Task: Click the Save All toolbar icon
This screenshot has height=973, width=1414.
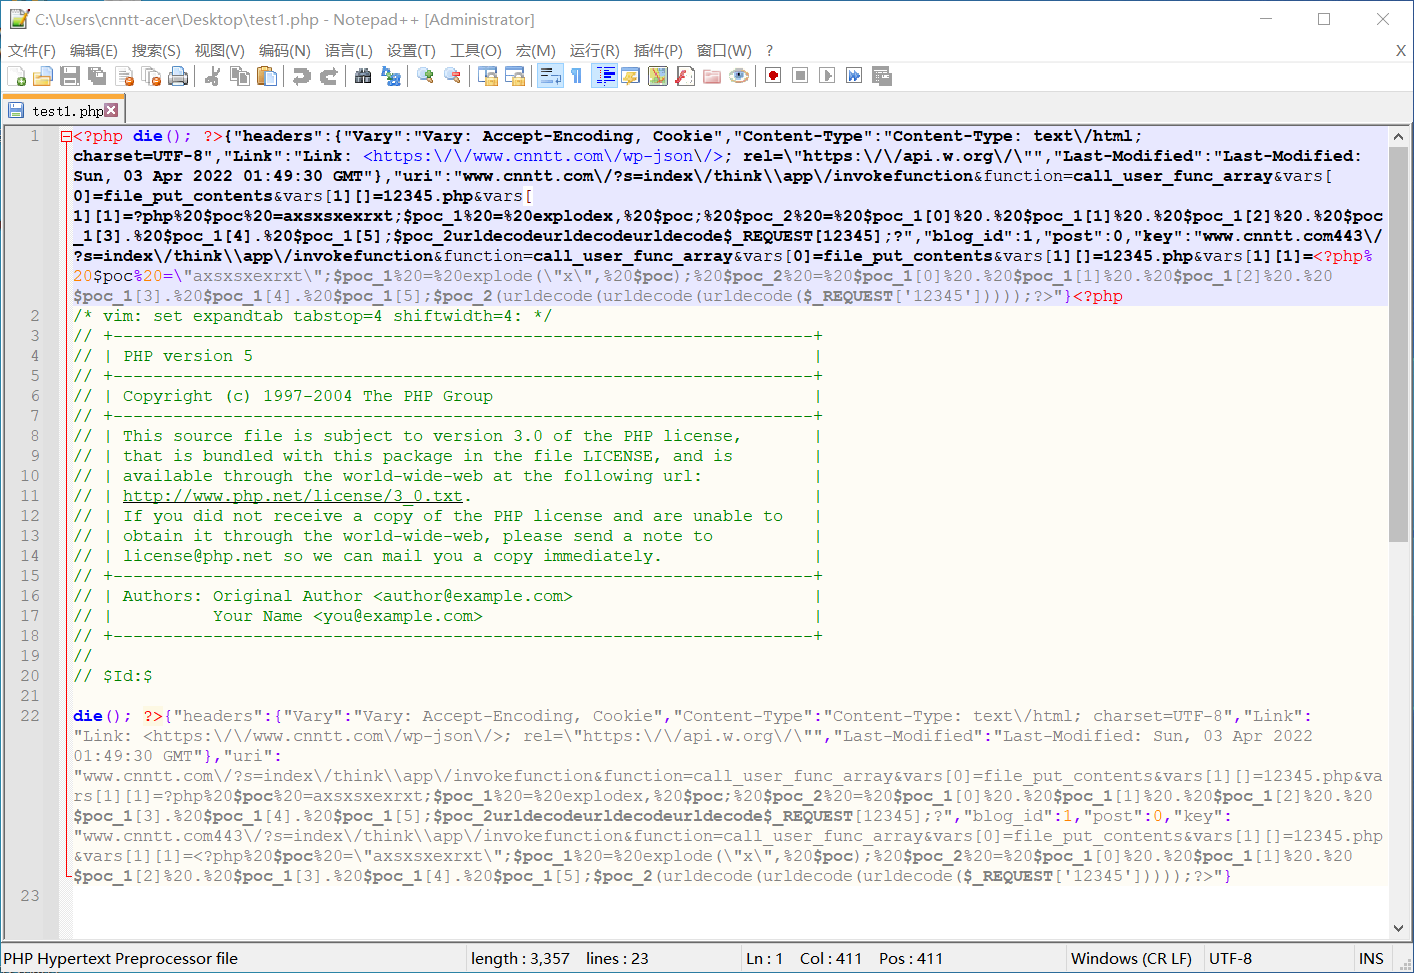Action: click(97, 76)
